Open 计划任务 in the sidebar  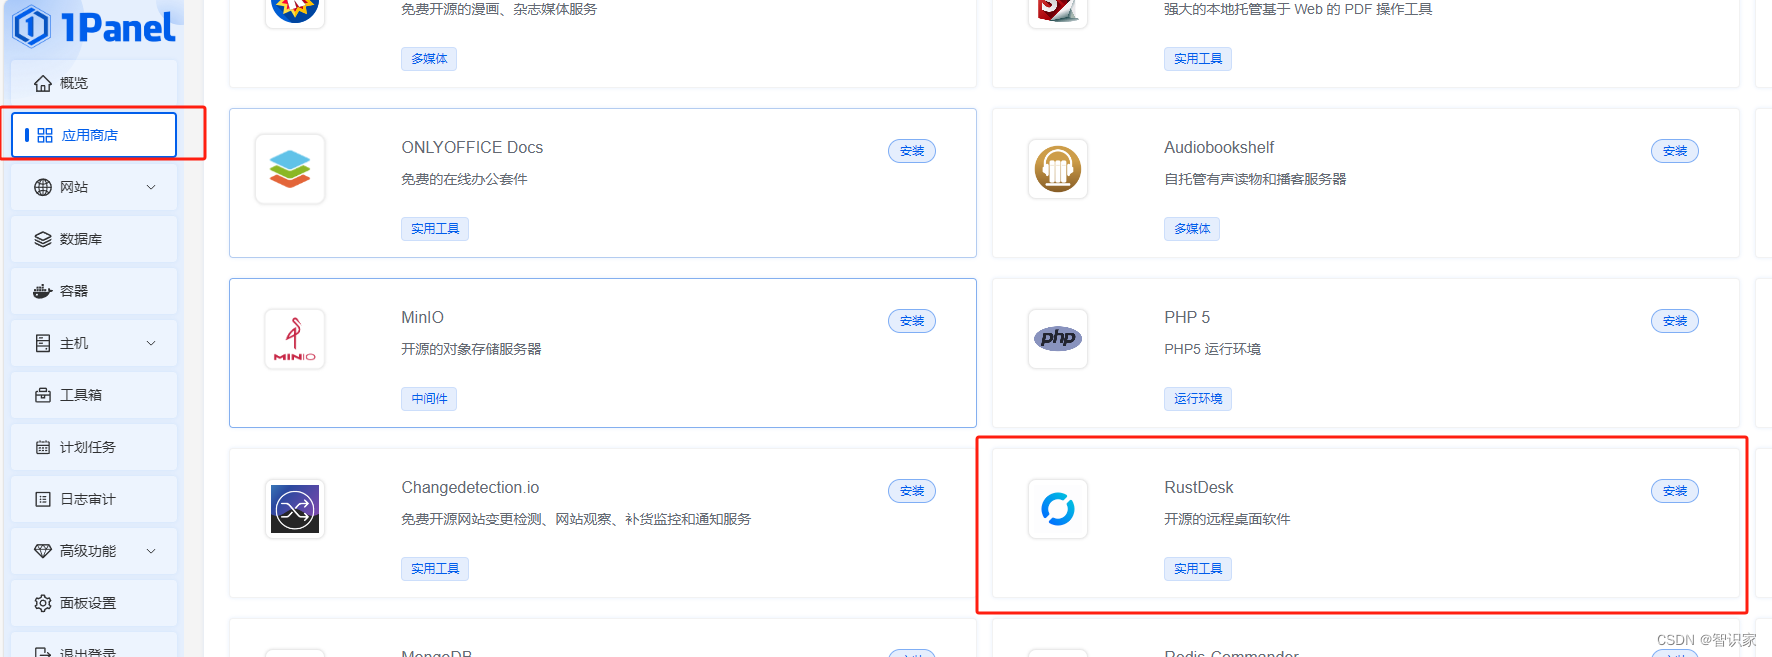[x=94, y=447]
